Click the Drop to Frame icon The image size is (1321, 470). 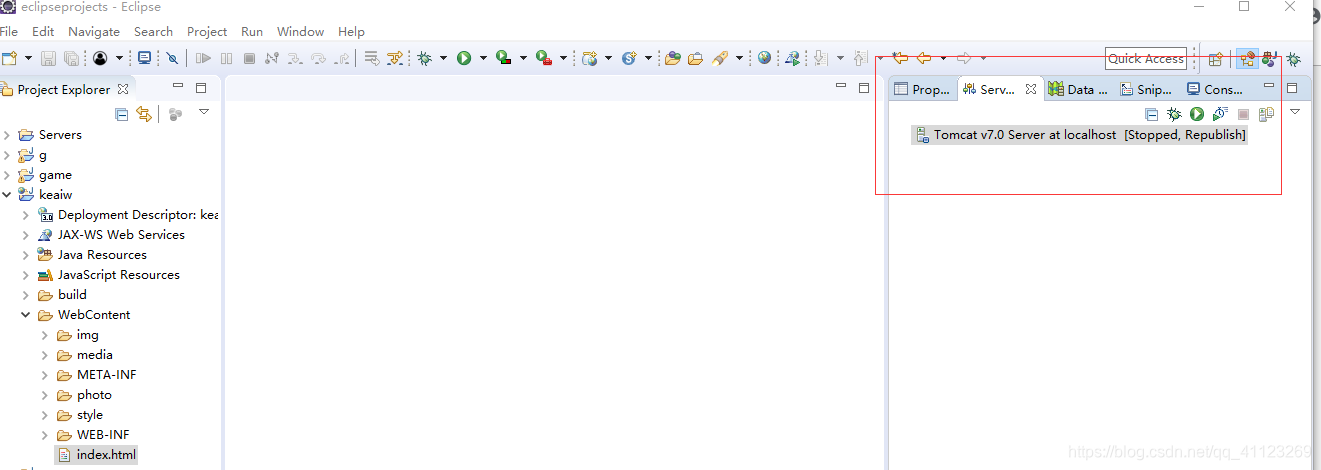click(x=371, y=58)
